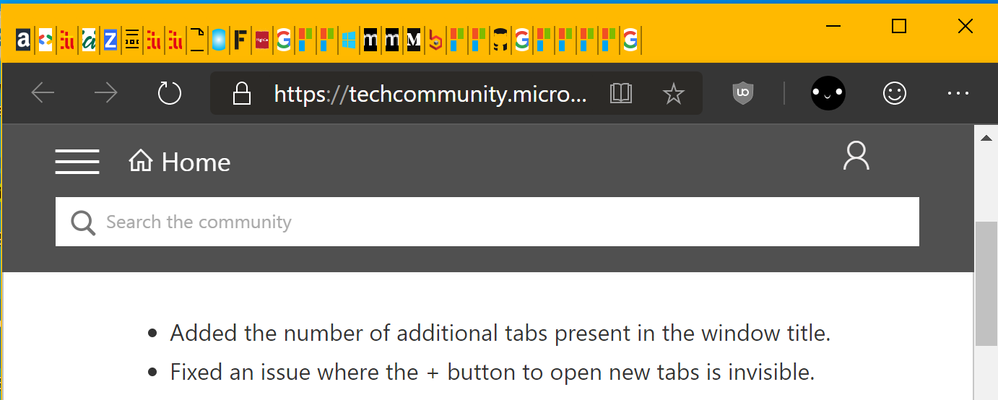Open the user account sign-in icon

pos(856,155)
